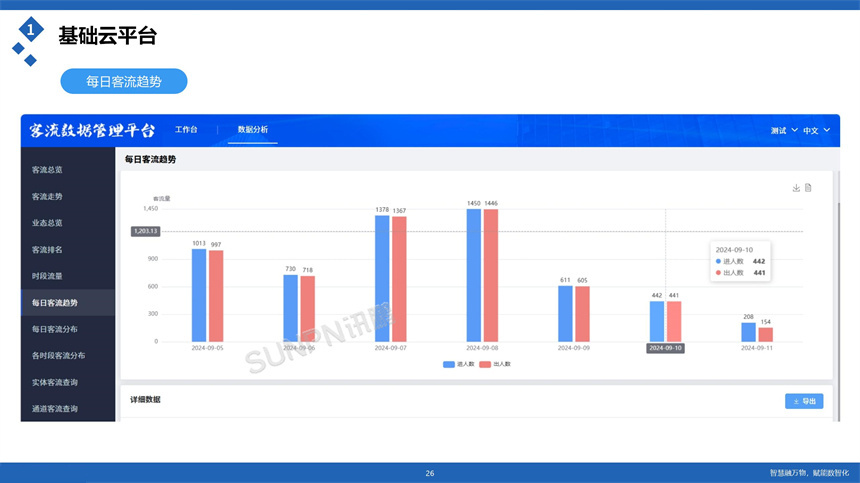
Task: Click the export icon in 导出 button
Action: pyautogui.click(x=796, y=401)
